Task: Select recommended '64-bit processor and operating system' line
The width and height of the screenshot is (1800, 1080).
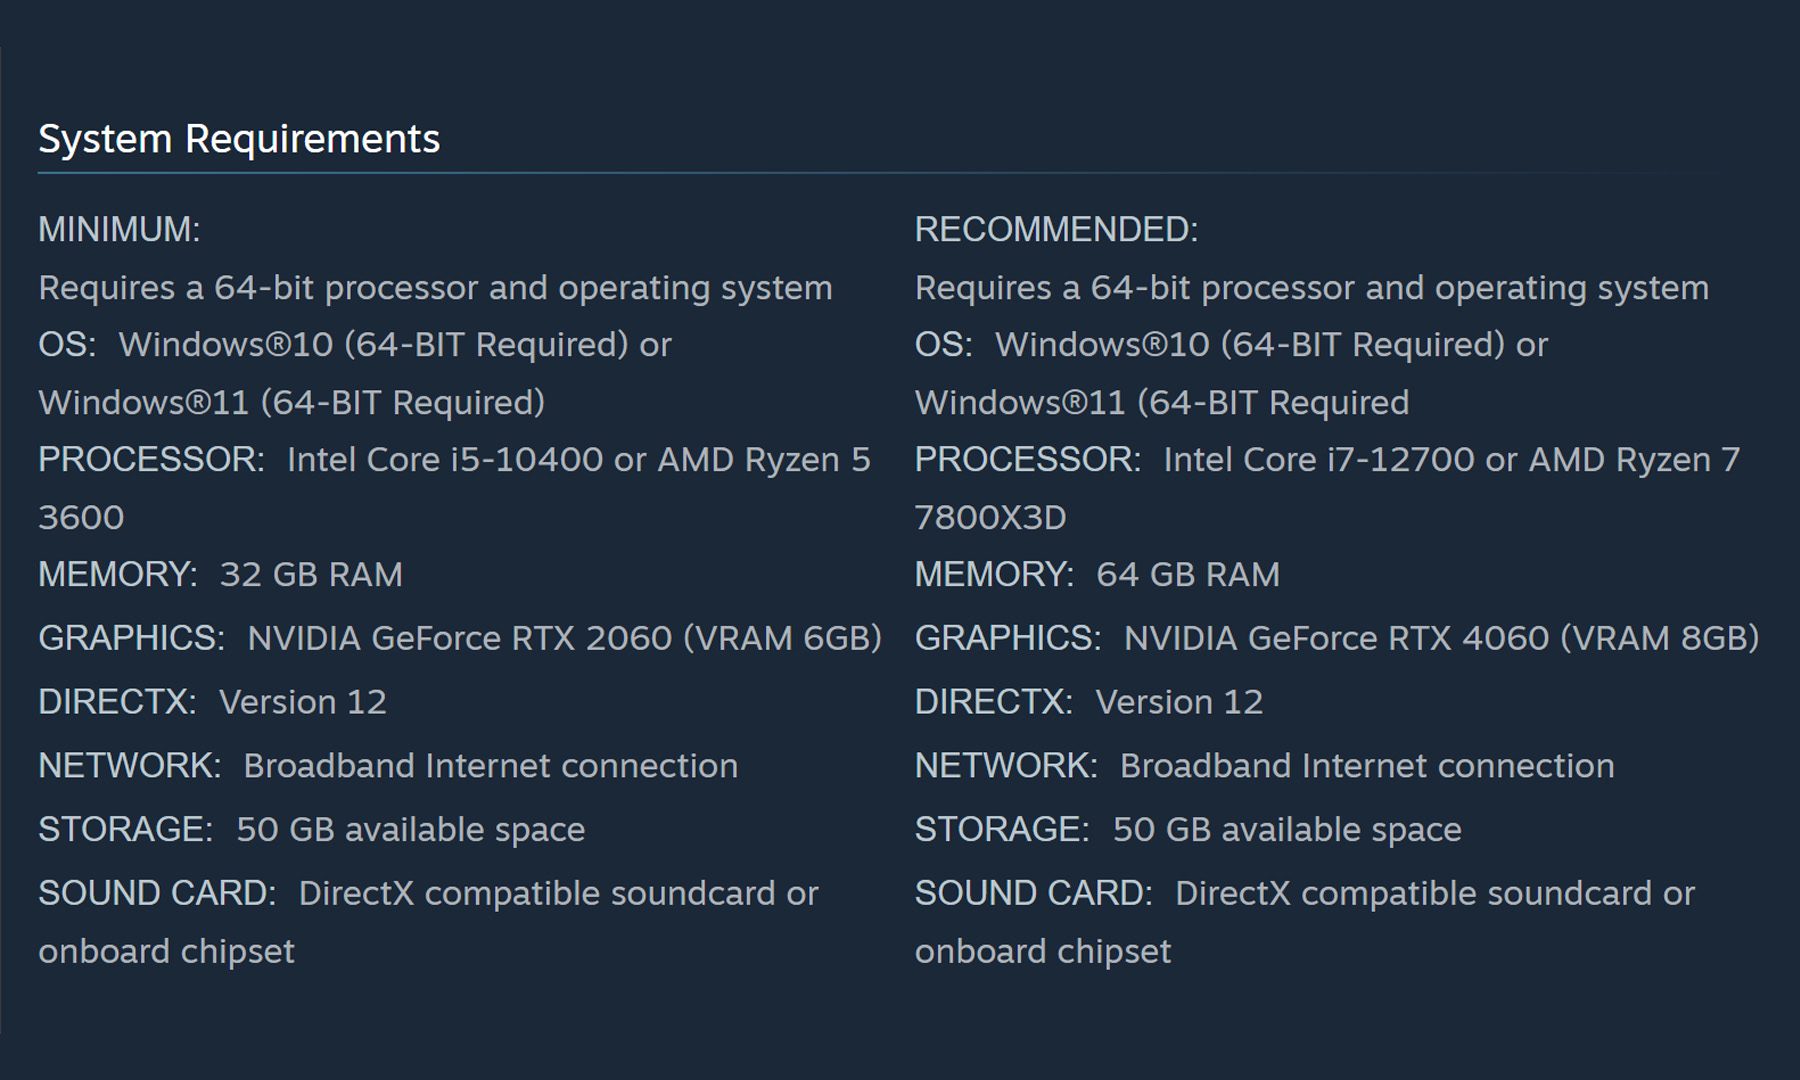Action: [x=1312, y=288]
